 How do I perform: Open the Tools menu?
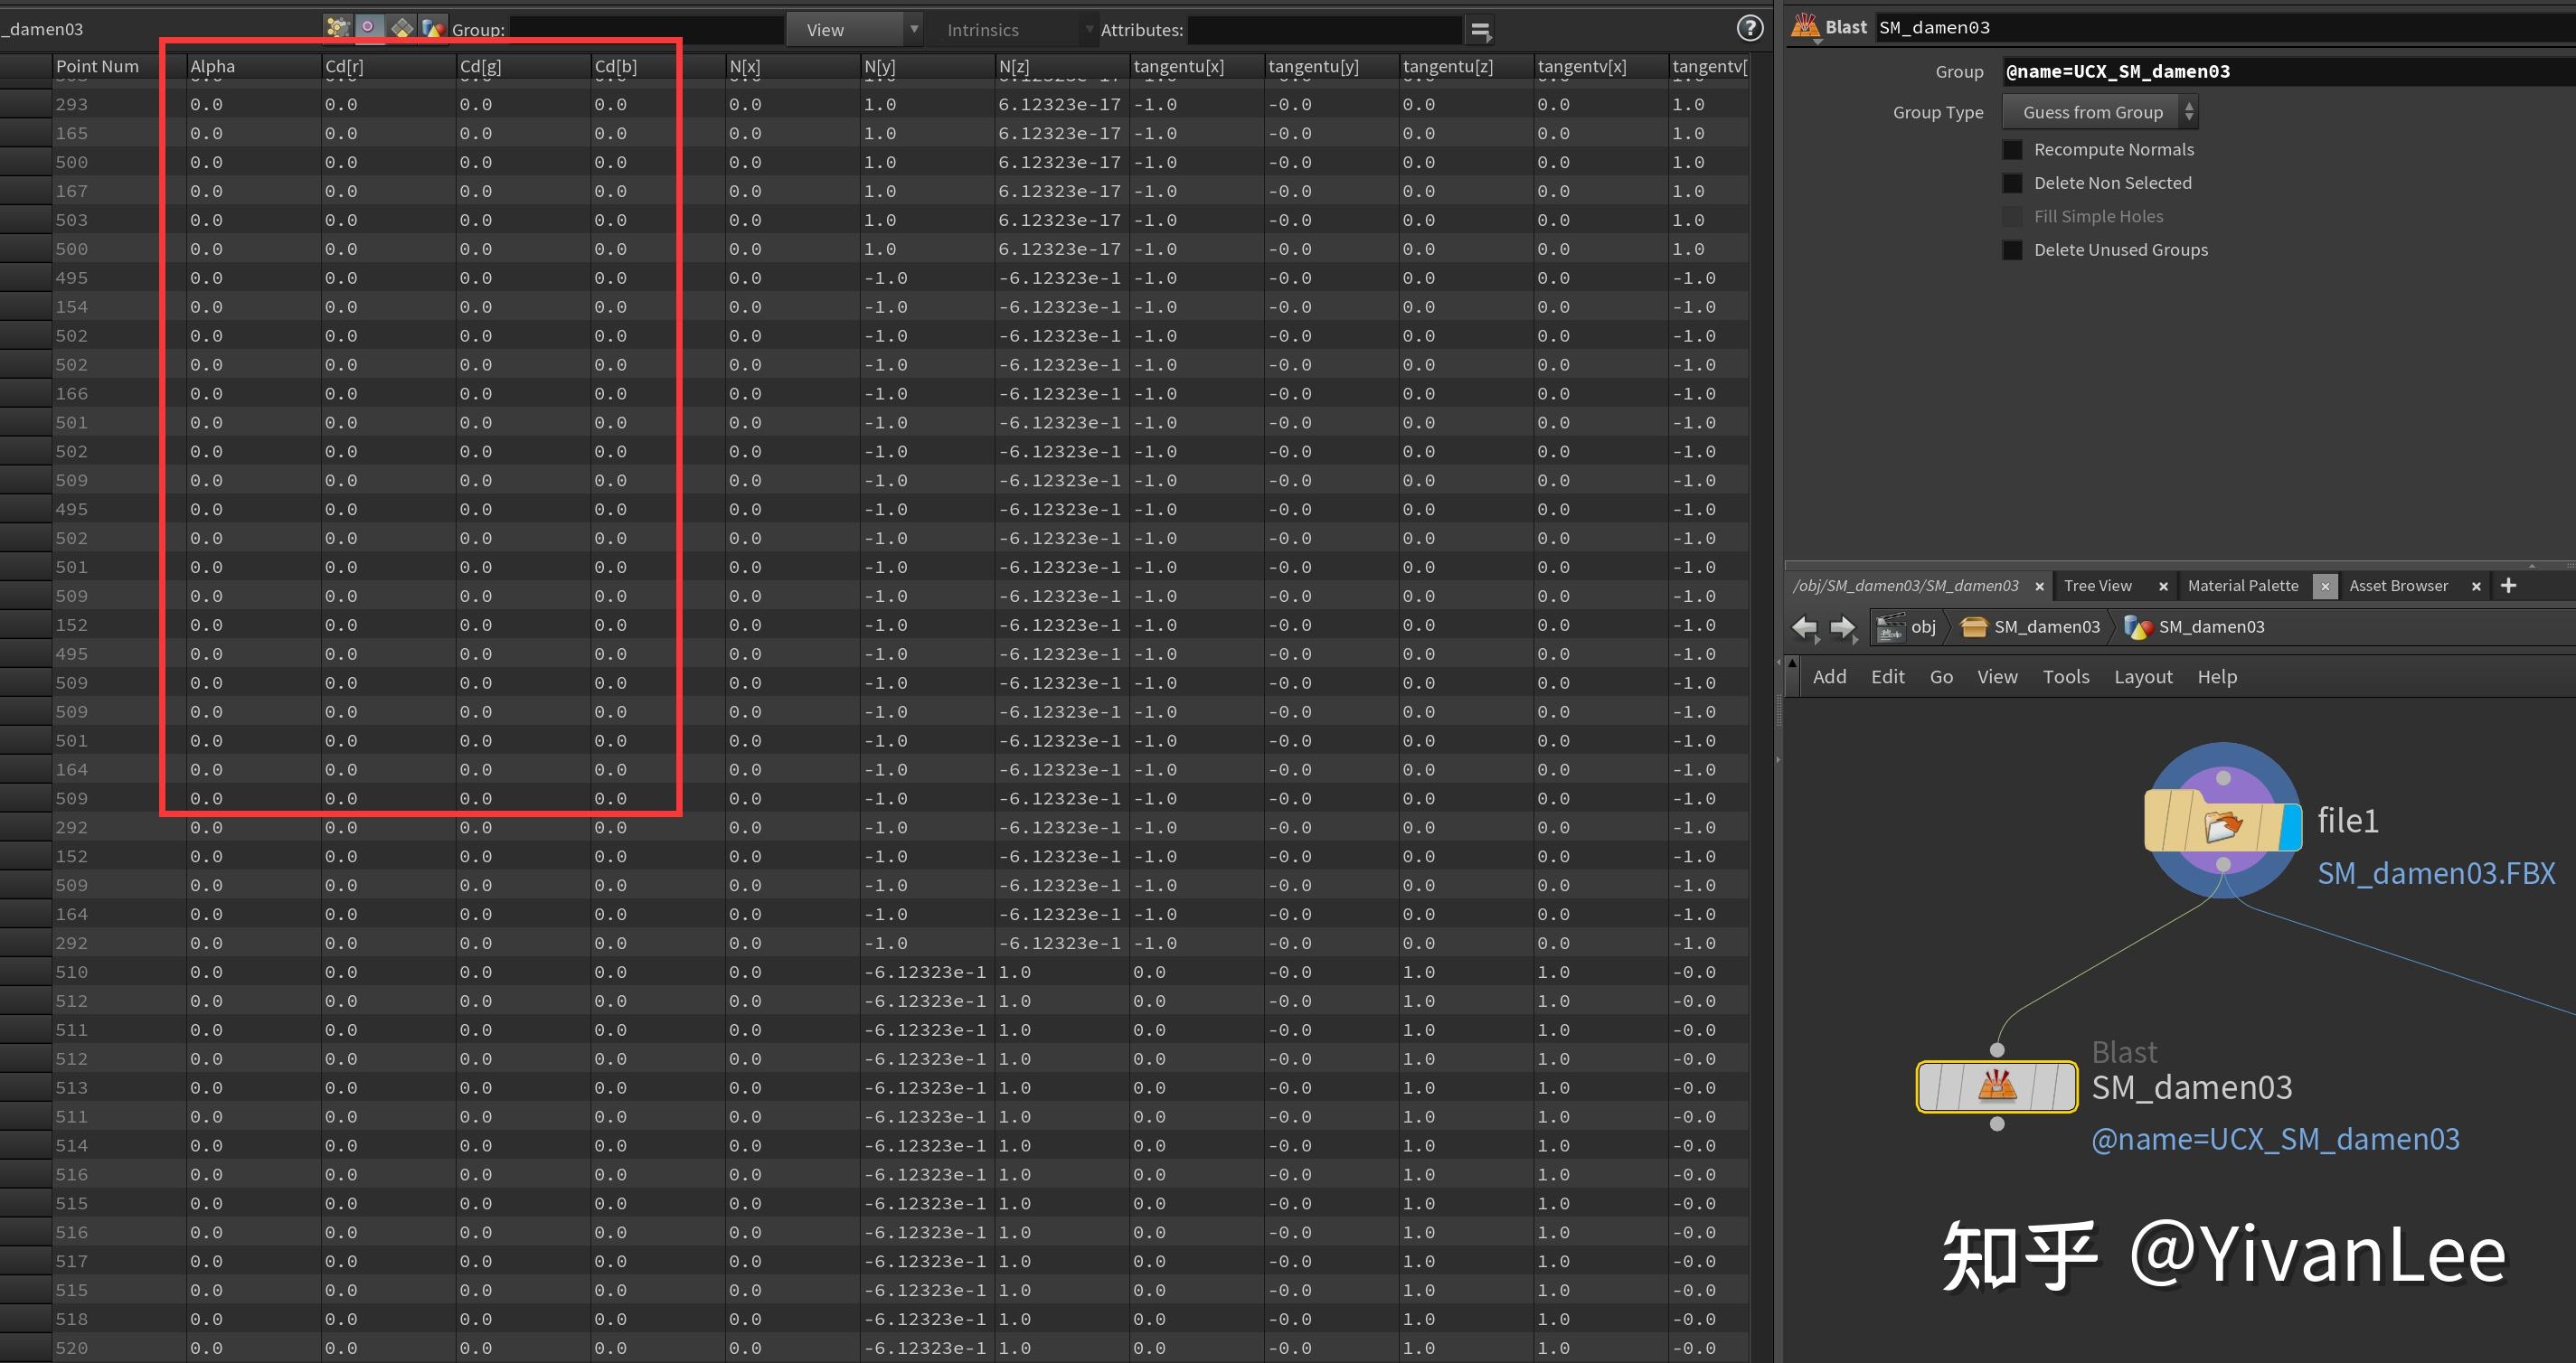[x=2066, y=677]
